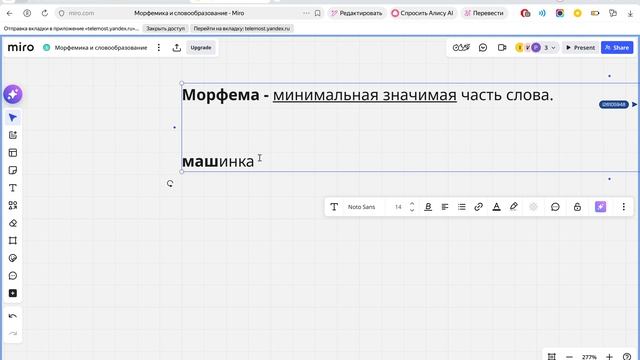
Task: Open the text alignment options
Action: (x=445, y=207)
